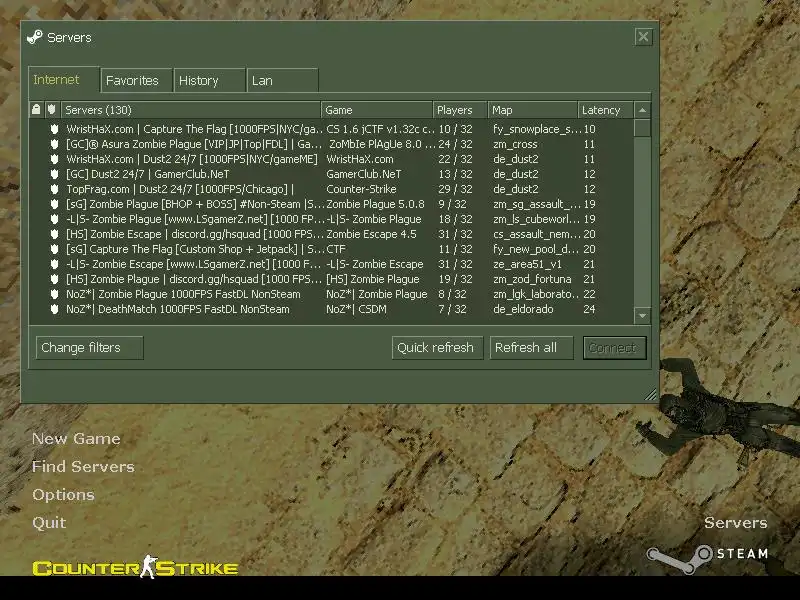Click shield icon of [sG] Capture The Flag row
The image size is (800, 600).
click(x=54, y=249)
